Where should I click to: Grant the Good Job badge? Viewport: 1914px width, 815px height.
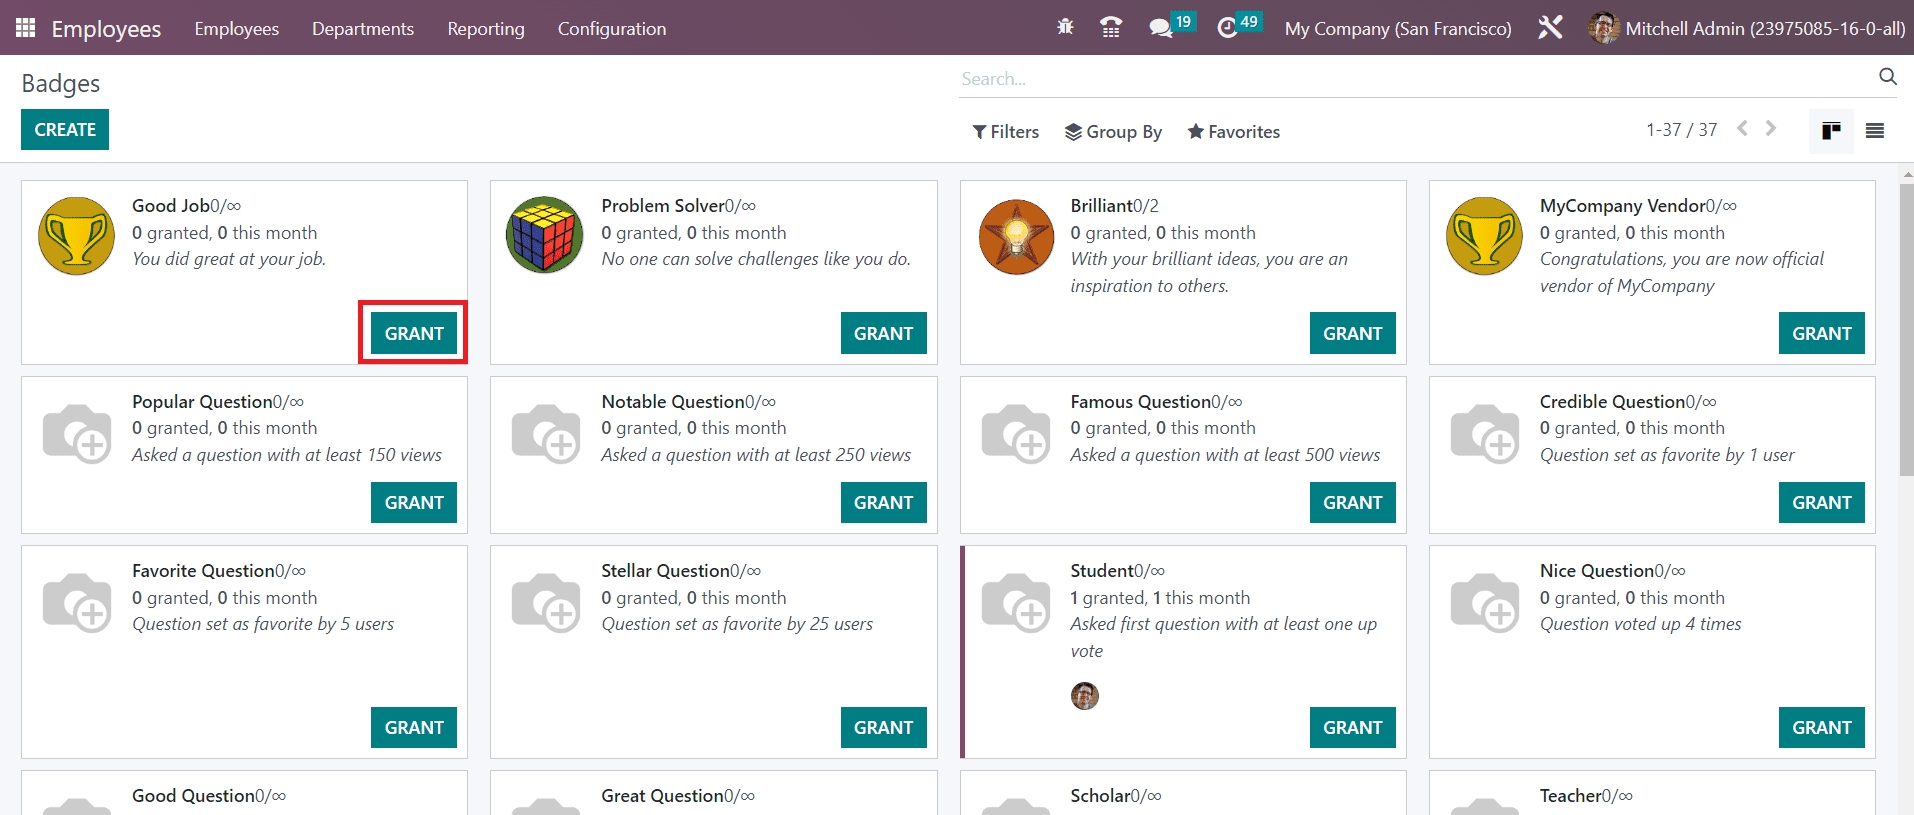413,333
